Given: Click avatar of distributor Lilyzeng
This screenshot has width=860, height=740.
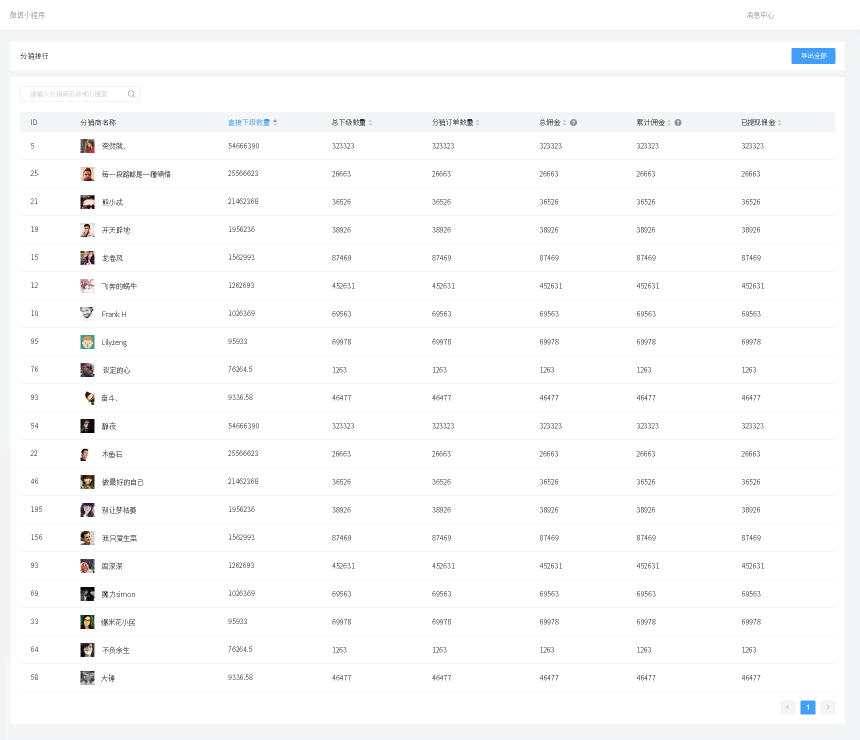Looking at the screenshot, I should (x=87, y=342).
